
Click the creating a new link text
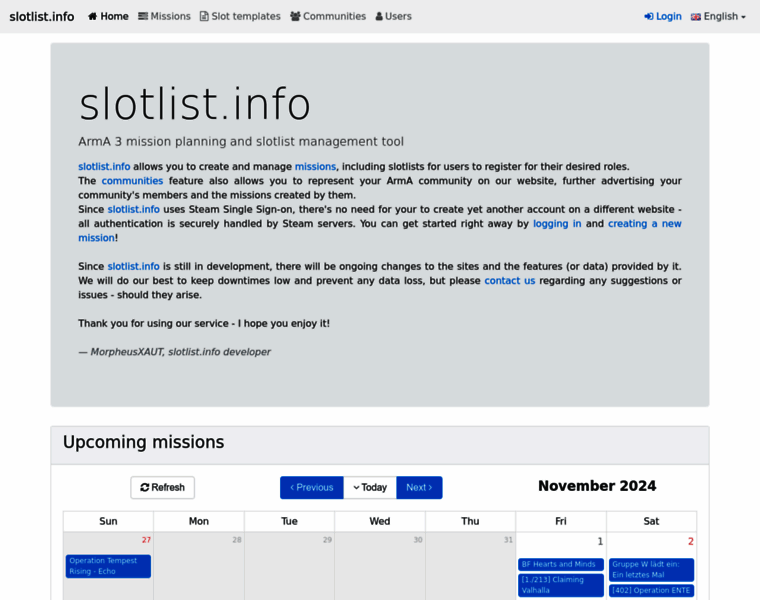(x=645, y=224)
